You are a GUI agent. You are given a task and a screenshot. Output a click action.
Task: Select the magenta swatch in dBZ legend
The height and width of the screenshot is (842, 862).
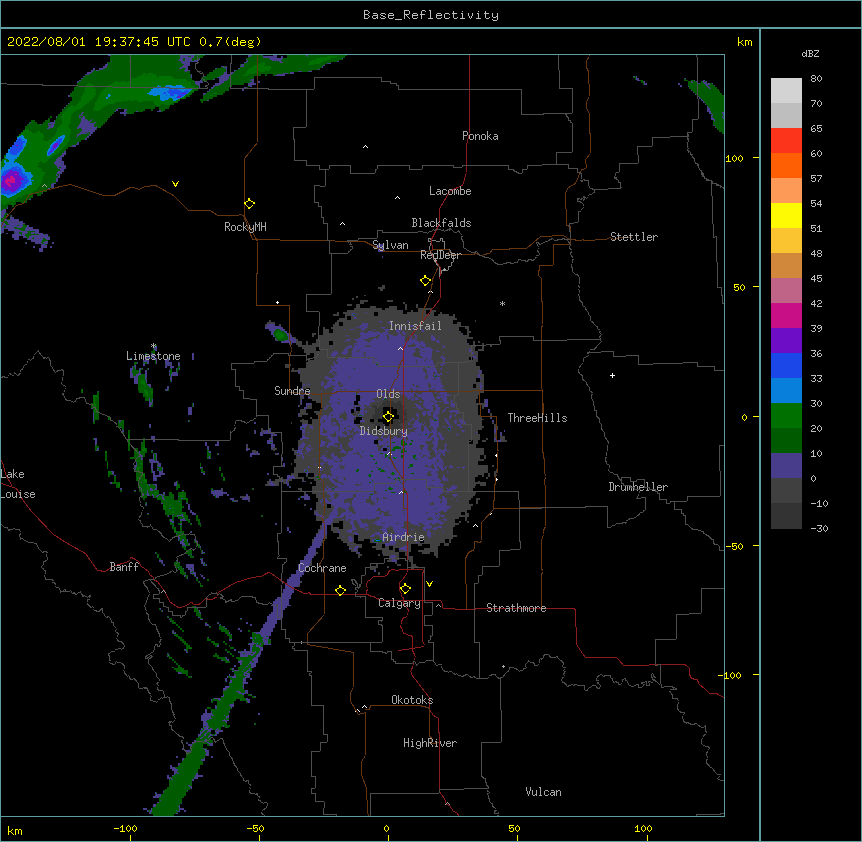point(786,315)
